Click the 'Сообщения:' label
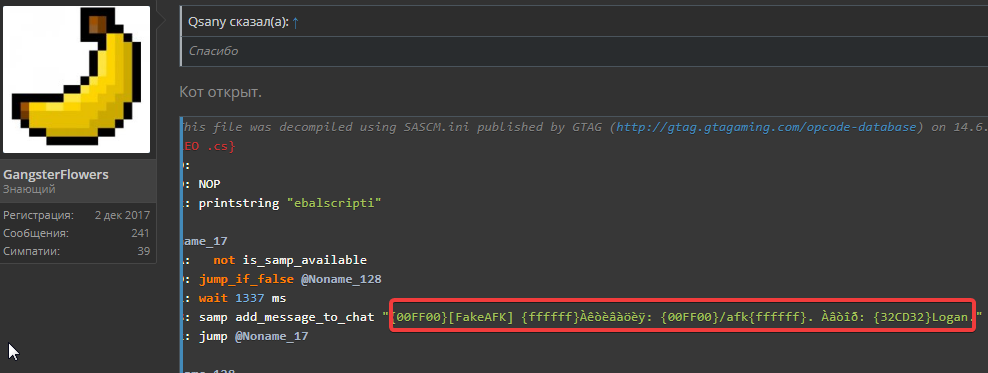 (36, 233)
